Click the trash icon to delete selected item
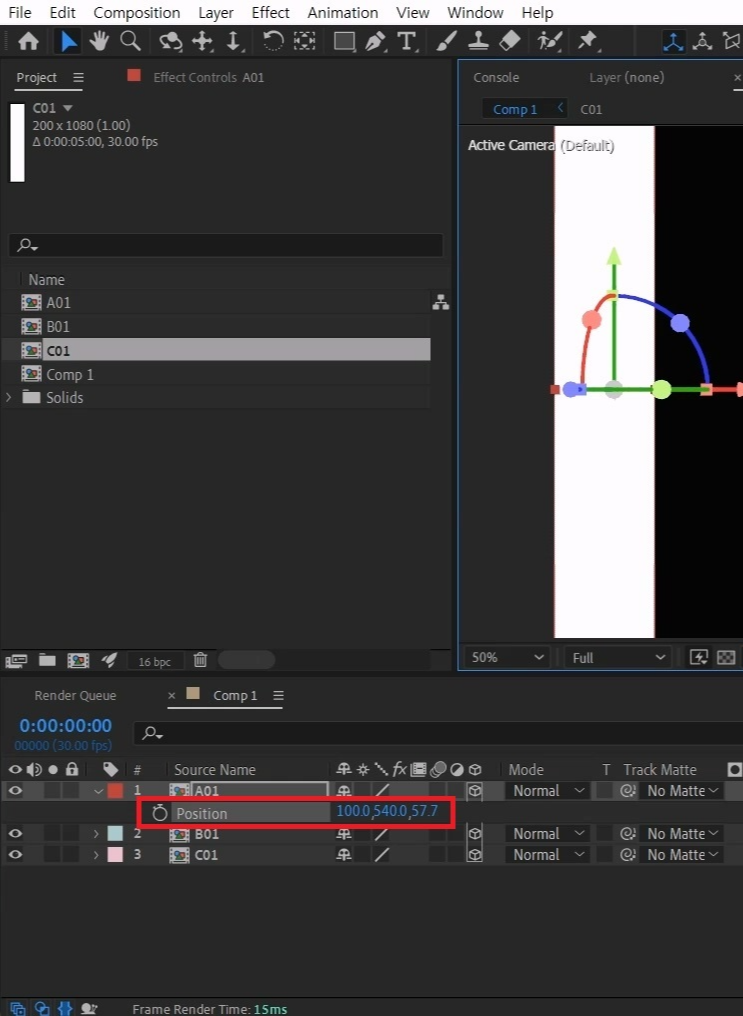 [x=200, y=660]
